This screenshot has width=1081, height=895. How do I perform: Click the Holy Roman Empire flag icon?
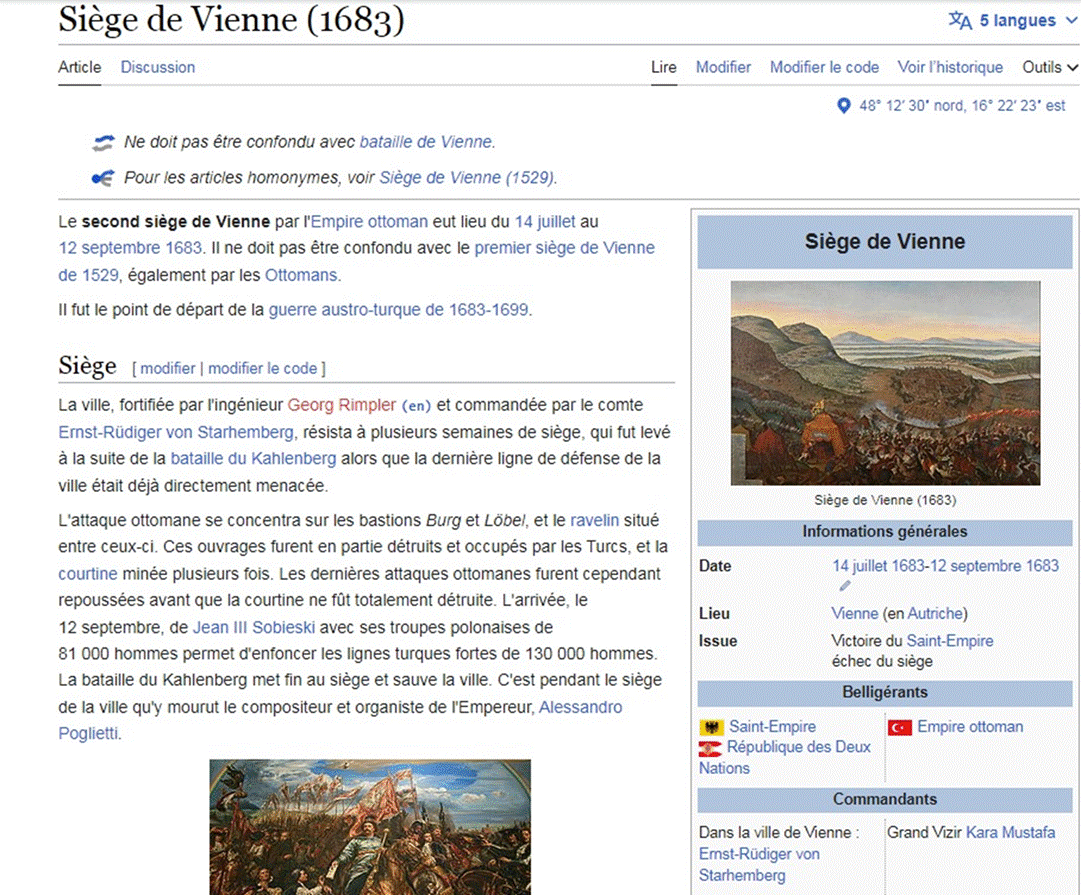coord(711,727)
